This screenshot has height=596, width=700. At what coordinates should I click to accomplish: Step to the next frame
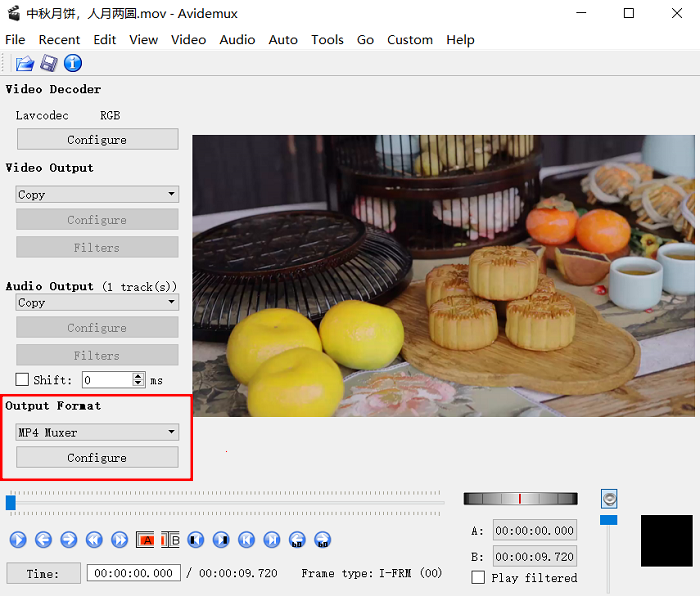(69, 540)
